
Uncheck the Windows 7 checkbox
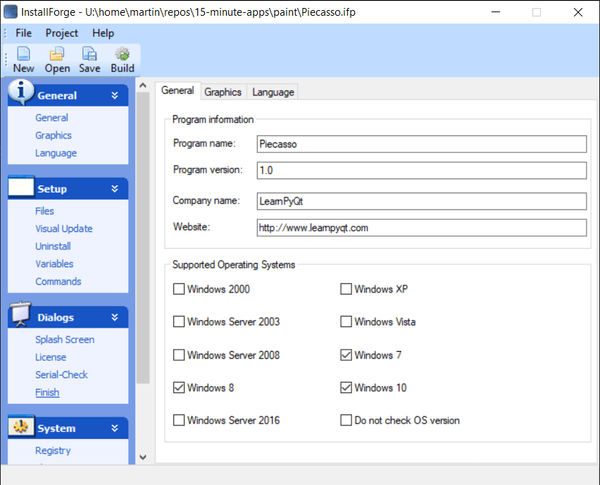tap(346, 355)
